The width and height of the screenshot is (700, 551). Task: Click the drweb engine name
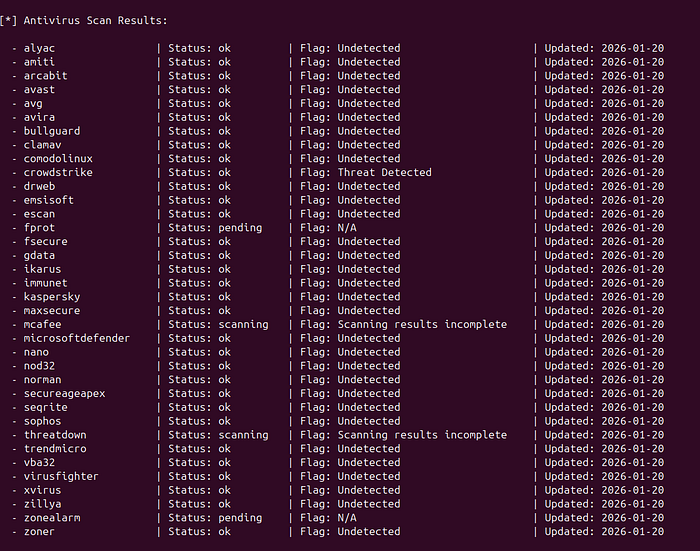(x=39, y=187)
